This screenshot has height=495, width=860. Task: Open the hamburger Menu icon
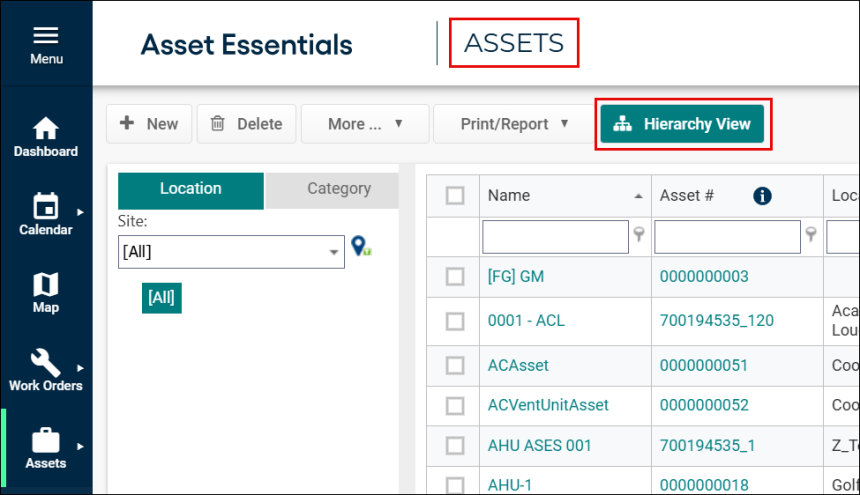(x=46, y=35)
